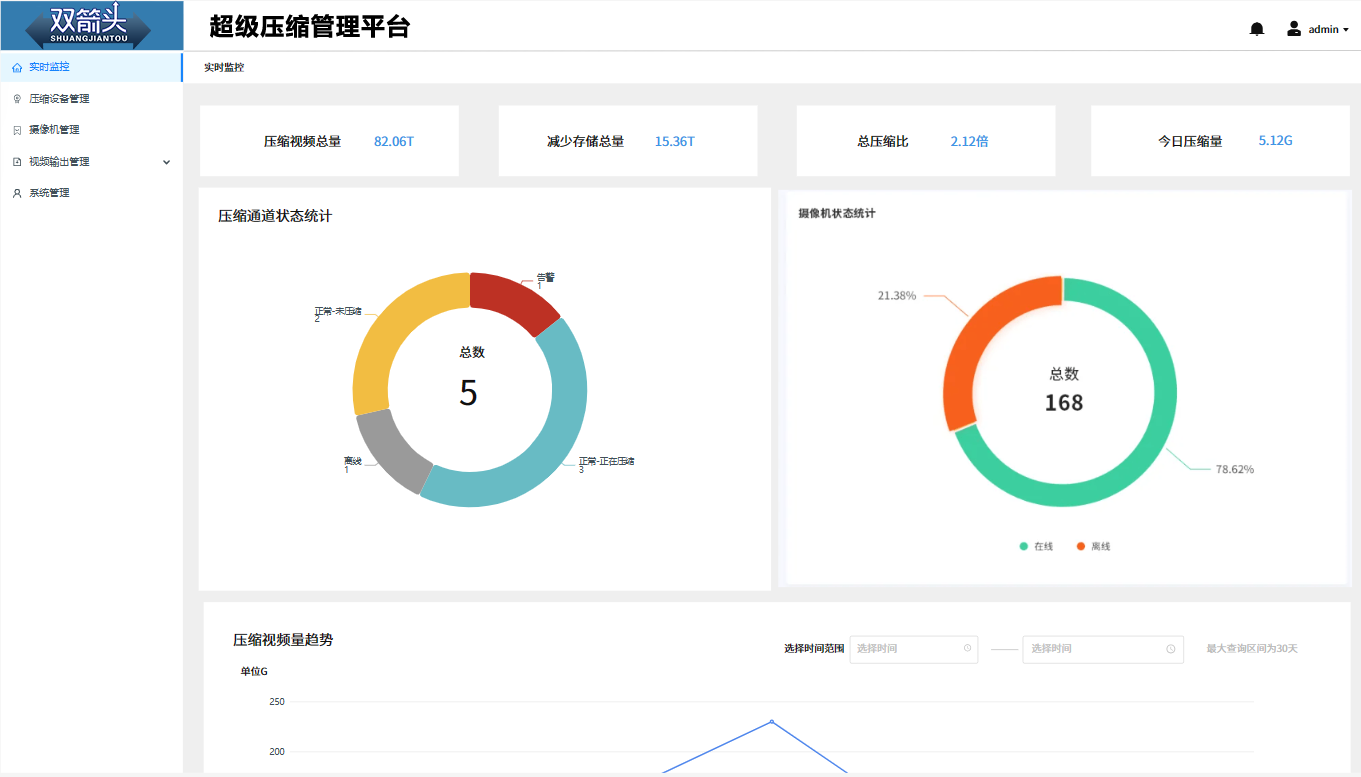Click the green 在线 legend dot
The width and height of the screenshot is (1361, 777).
[1023, 547]
